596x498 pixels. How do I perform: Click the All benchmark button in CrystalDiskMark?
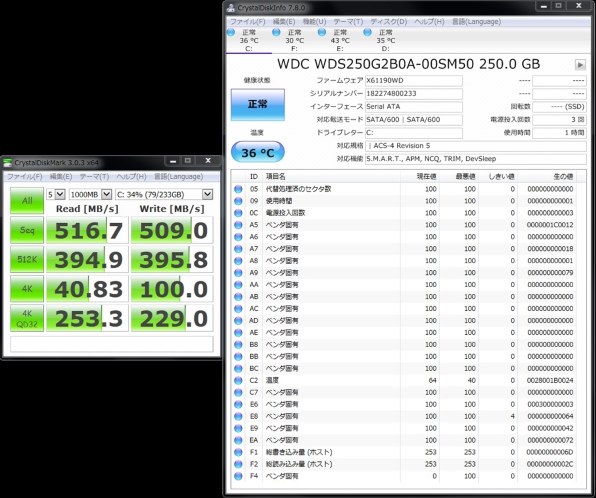pyautogui.click(x=27, y=200)
